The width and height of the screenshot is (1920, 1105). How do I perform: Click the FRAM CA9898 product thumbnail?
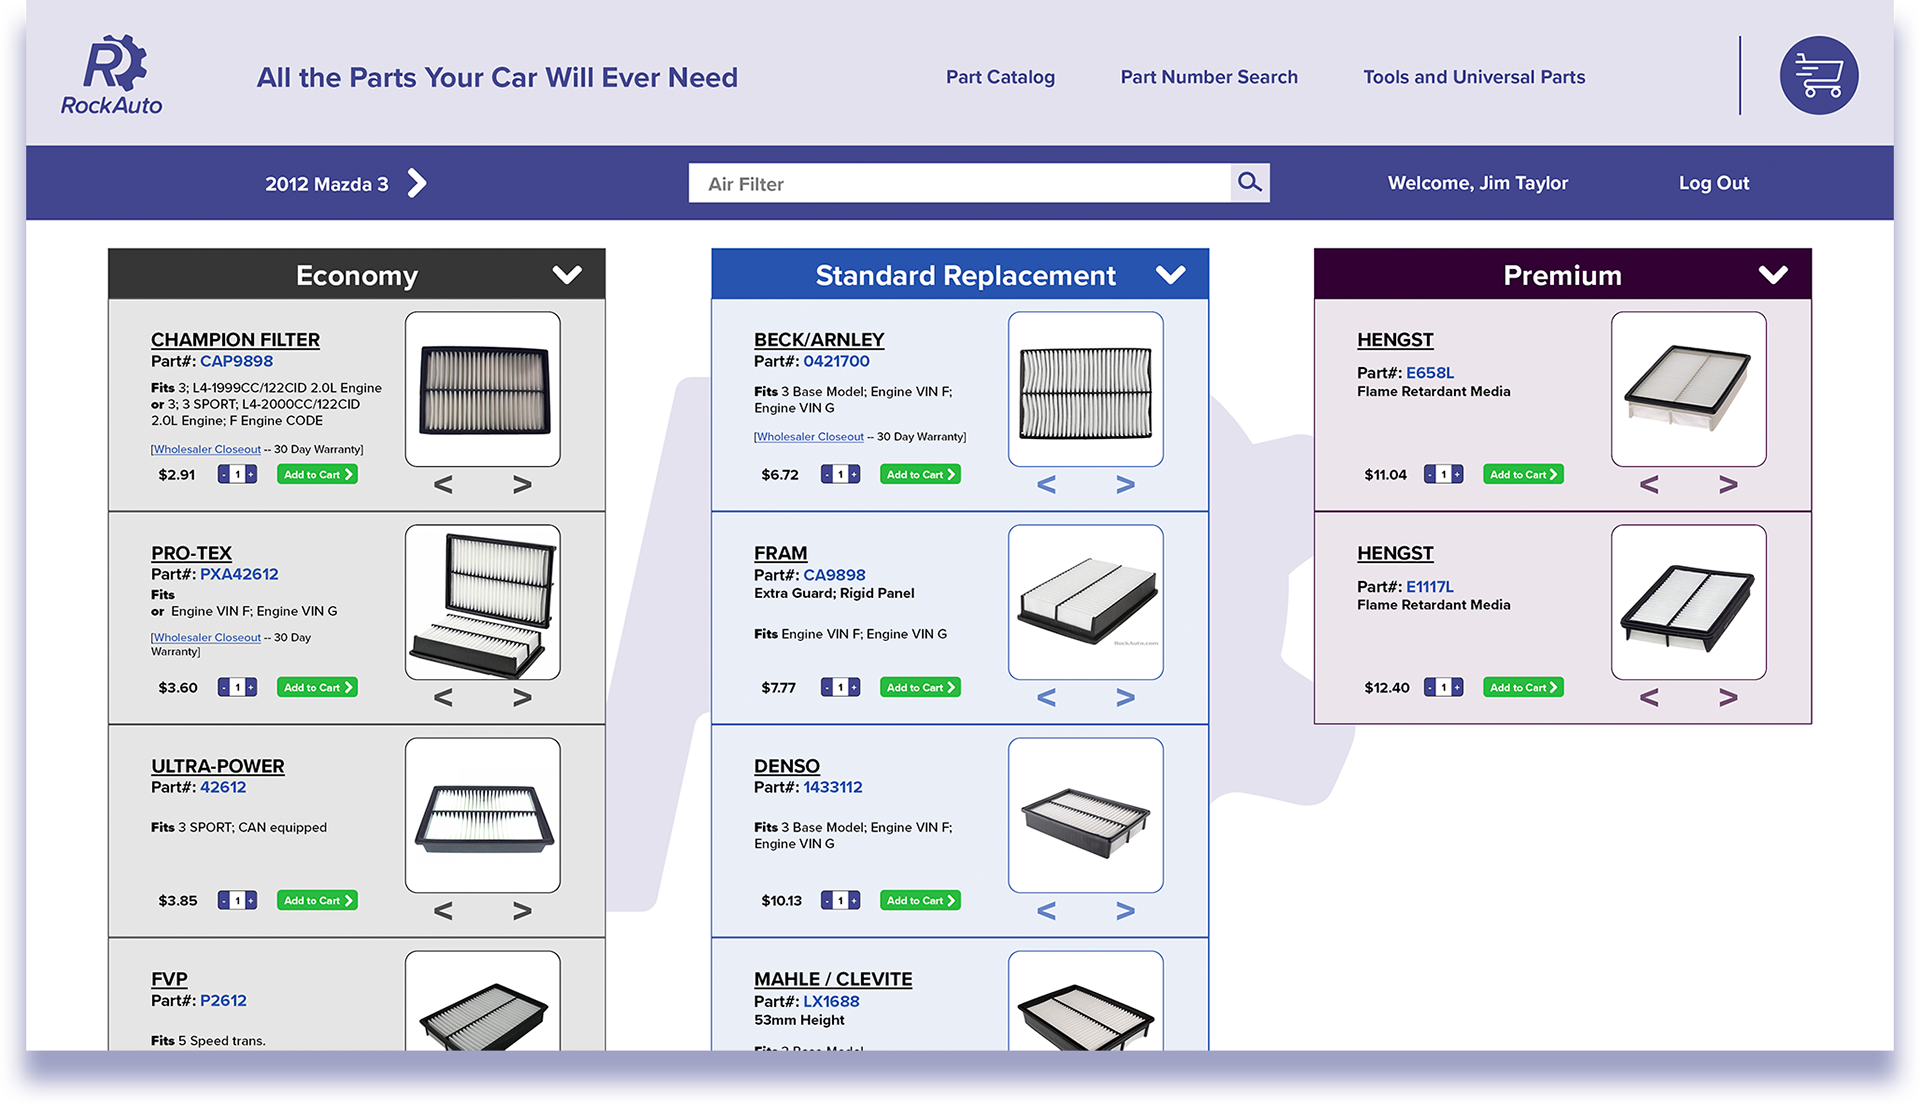click(1085, 602)
